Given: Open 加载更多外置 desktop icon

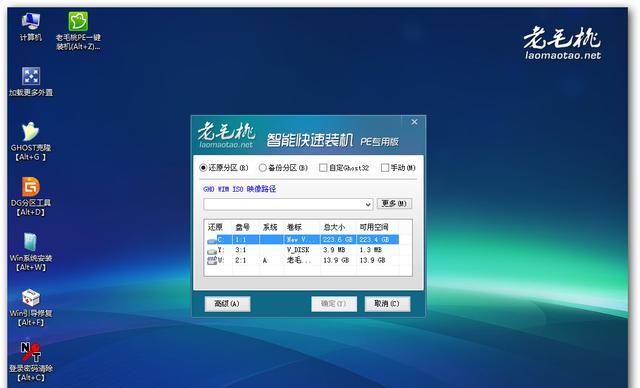Looking at the screenshot, I should (x=31, y=82).
